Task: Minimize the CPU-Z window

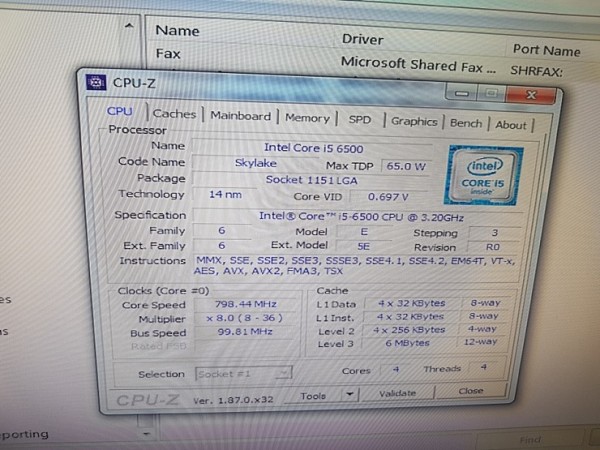Action: point(461,93)
